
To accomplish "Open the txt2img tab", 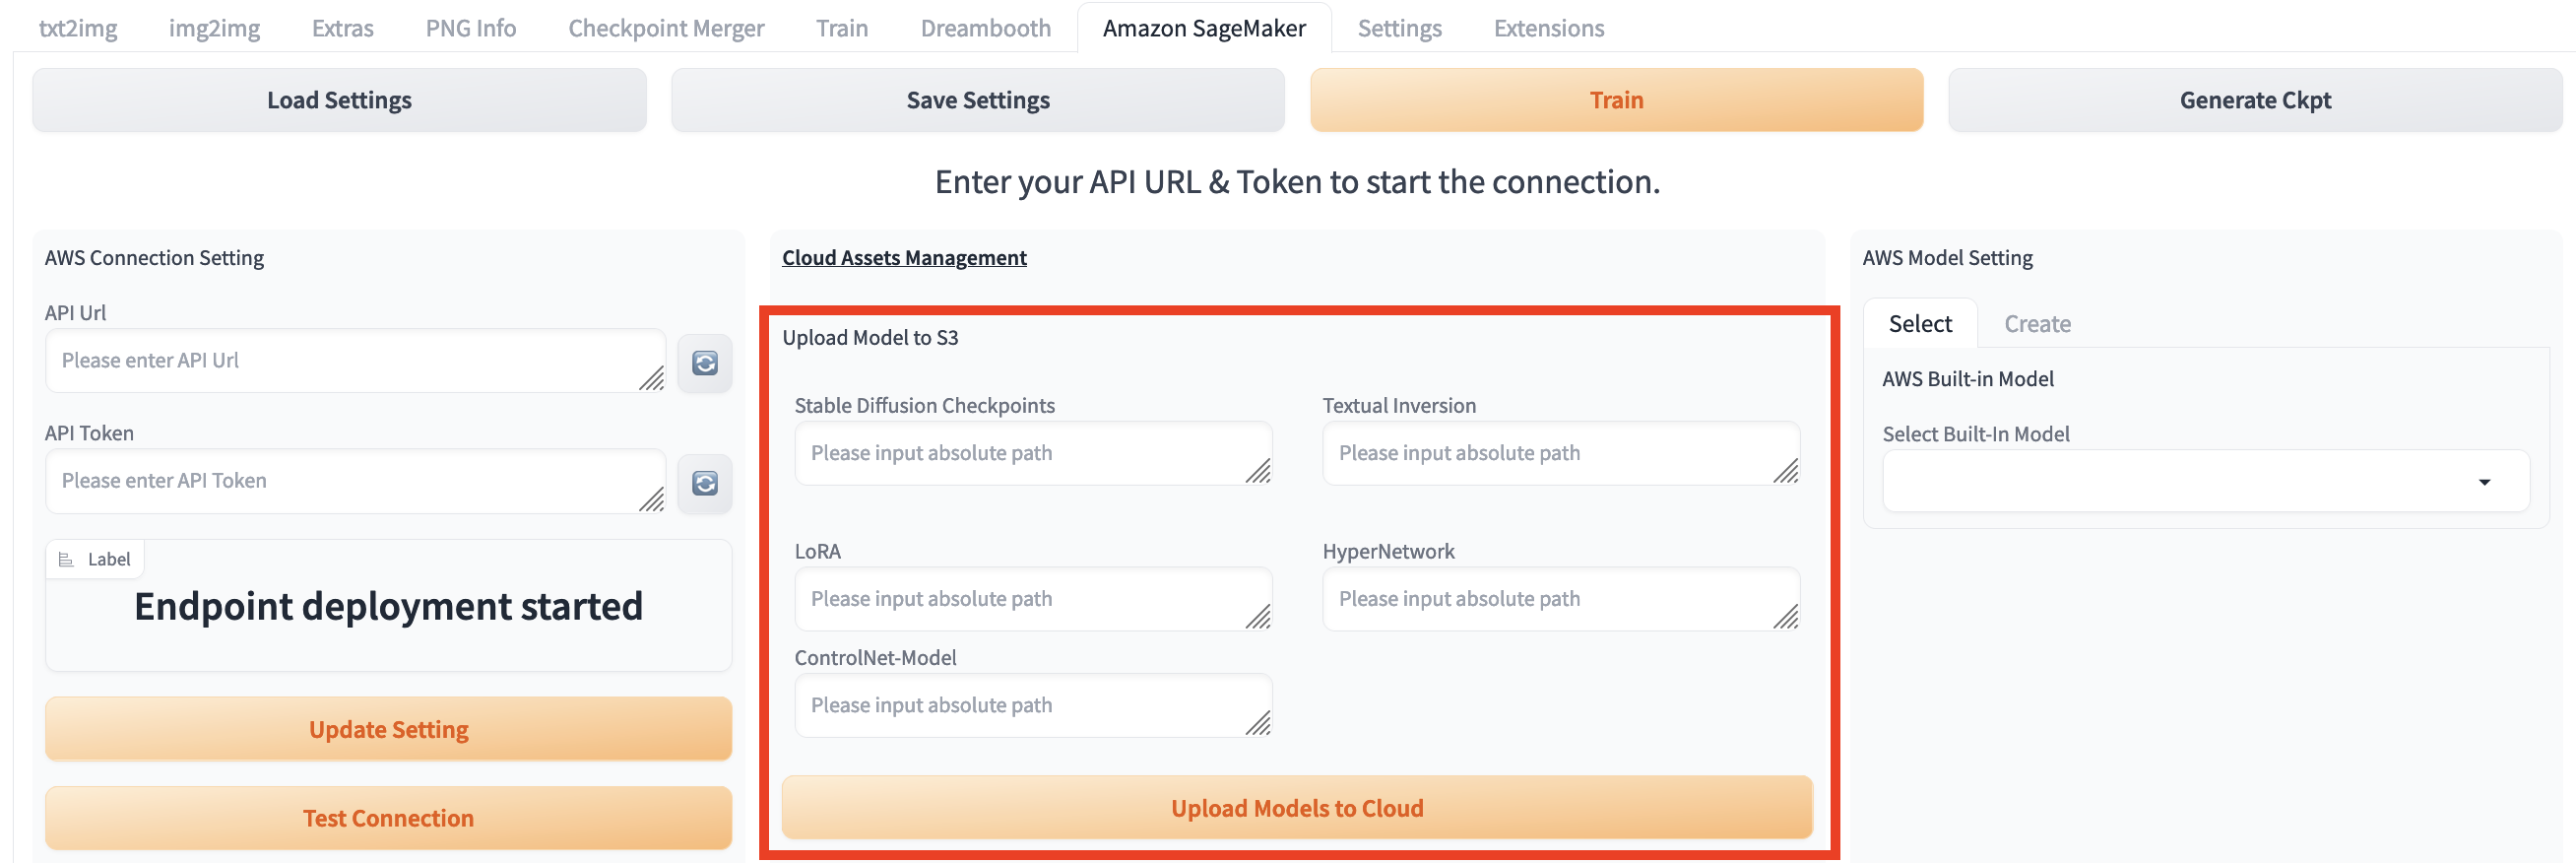I will click(x=78, y=28).
